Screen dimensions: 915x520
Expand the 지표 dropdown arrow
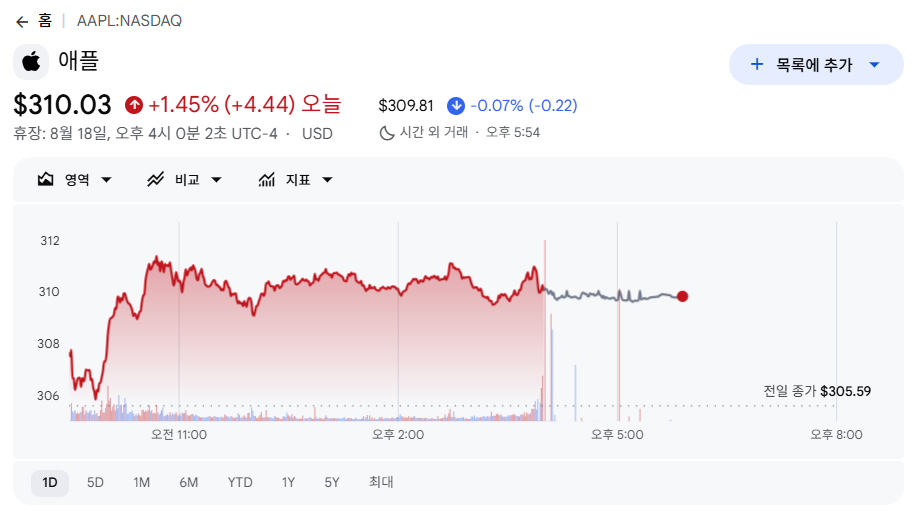[327, 180]
